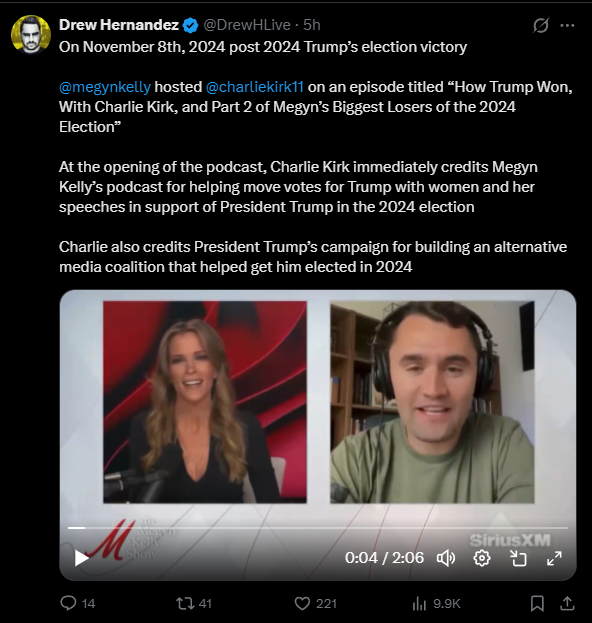Like the post with heart icon

302,604
